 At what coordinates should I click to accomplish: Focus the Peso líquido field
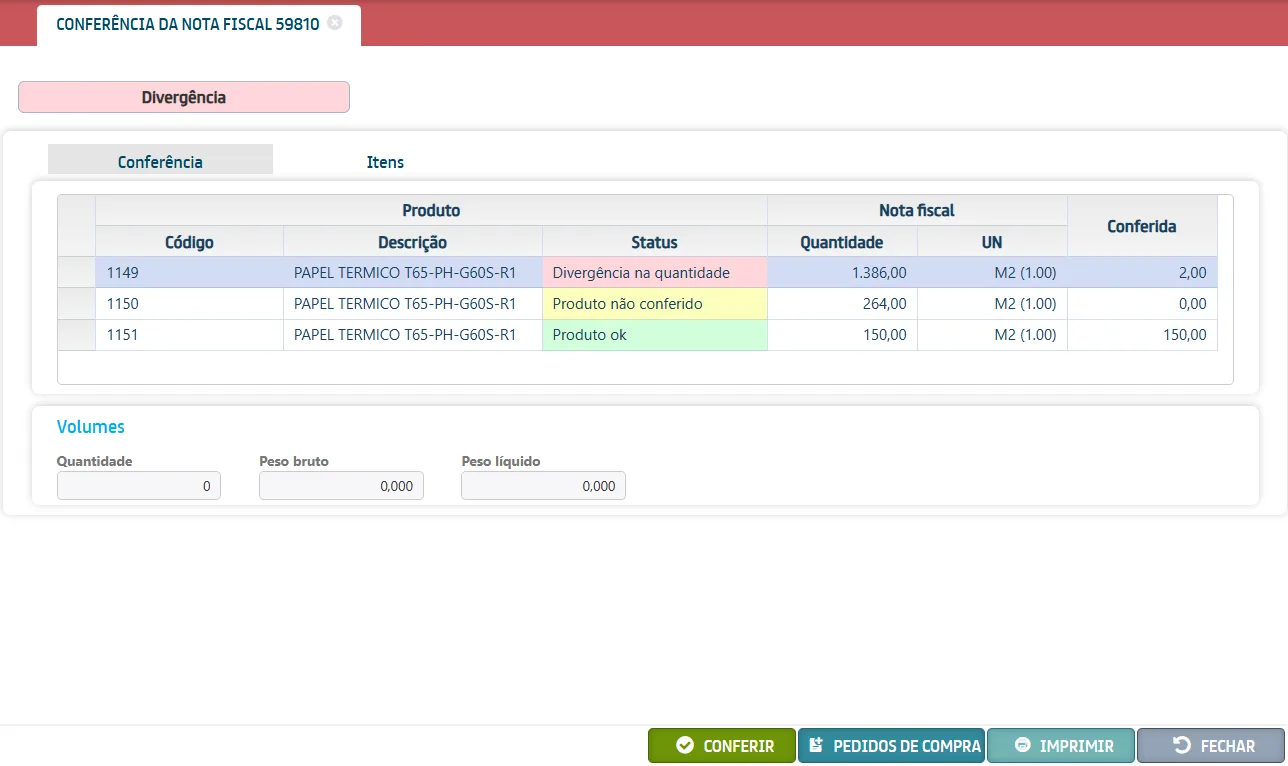pos(543,486)
